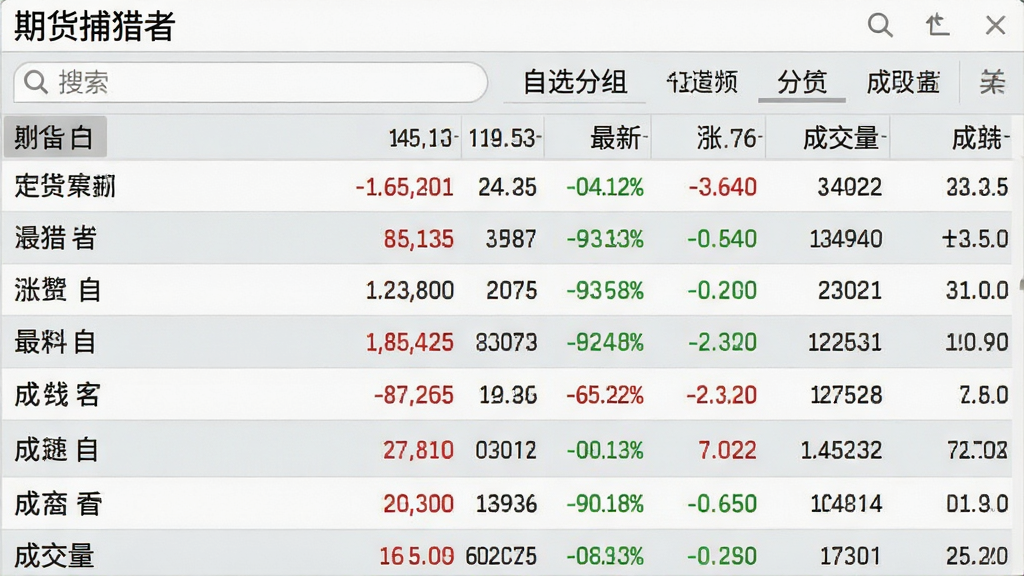Select the bottom 成交量 row
This screenshot has width=1024, height=576.
pos(512,555)
